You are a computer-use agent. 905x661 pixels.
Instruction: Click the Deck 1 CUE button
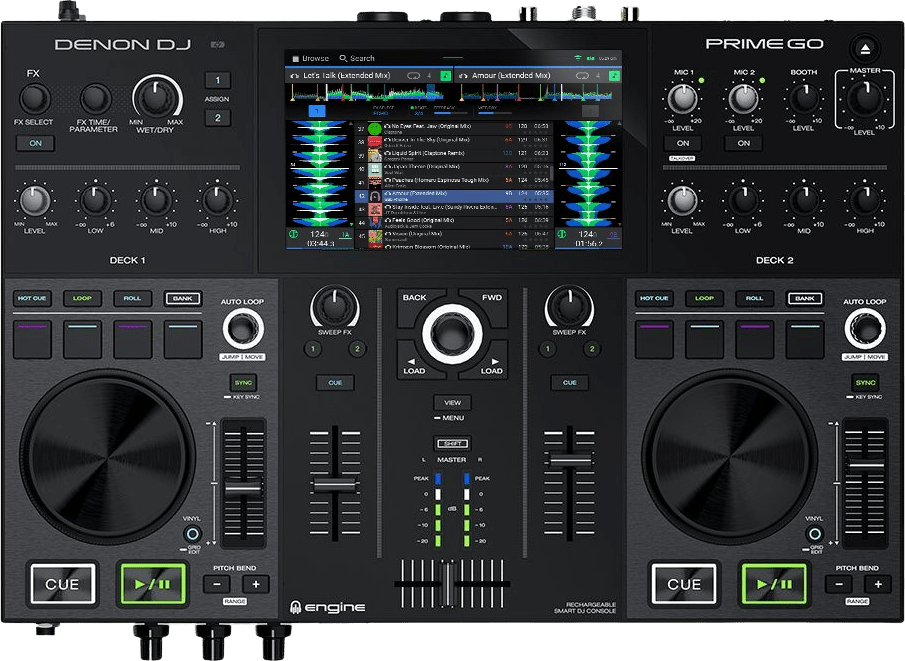(x=62, y=584)
